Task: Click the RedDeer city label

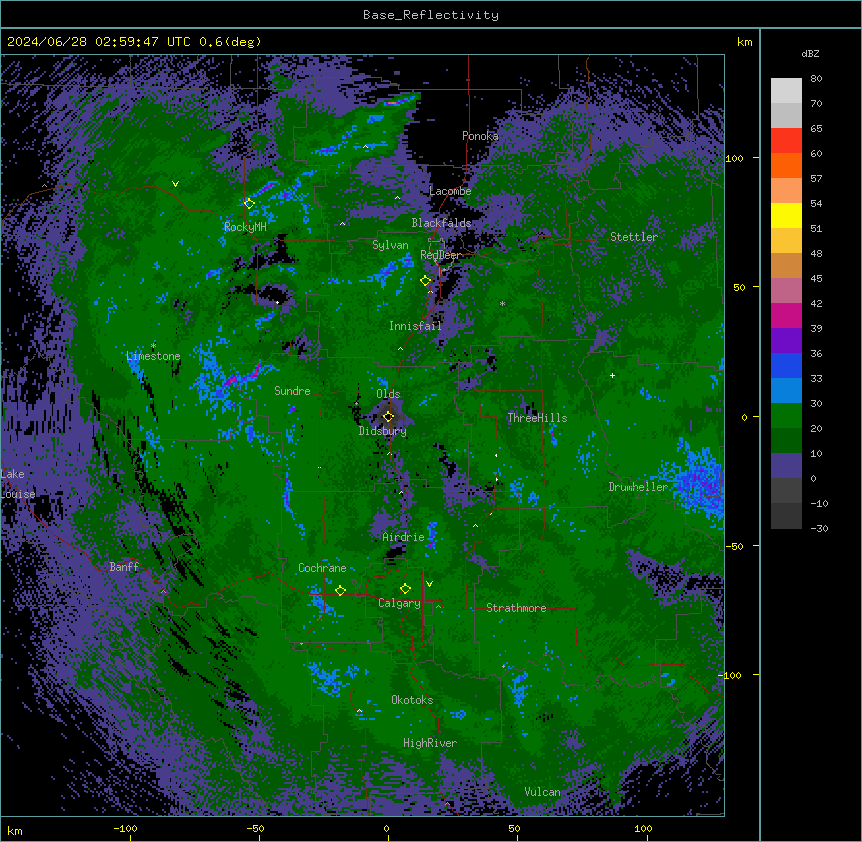Action: point(440,255)
